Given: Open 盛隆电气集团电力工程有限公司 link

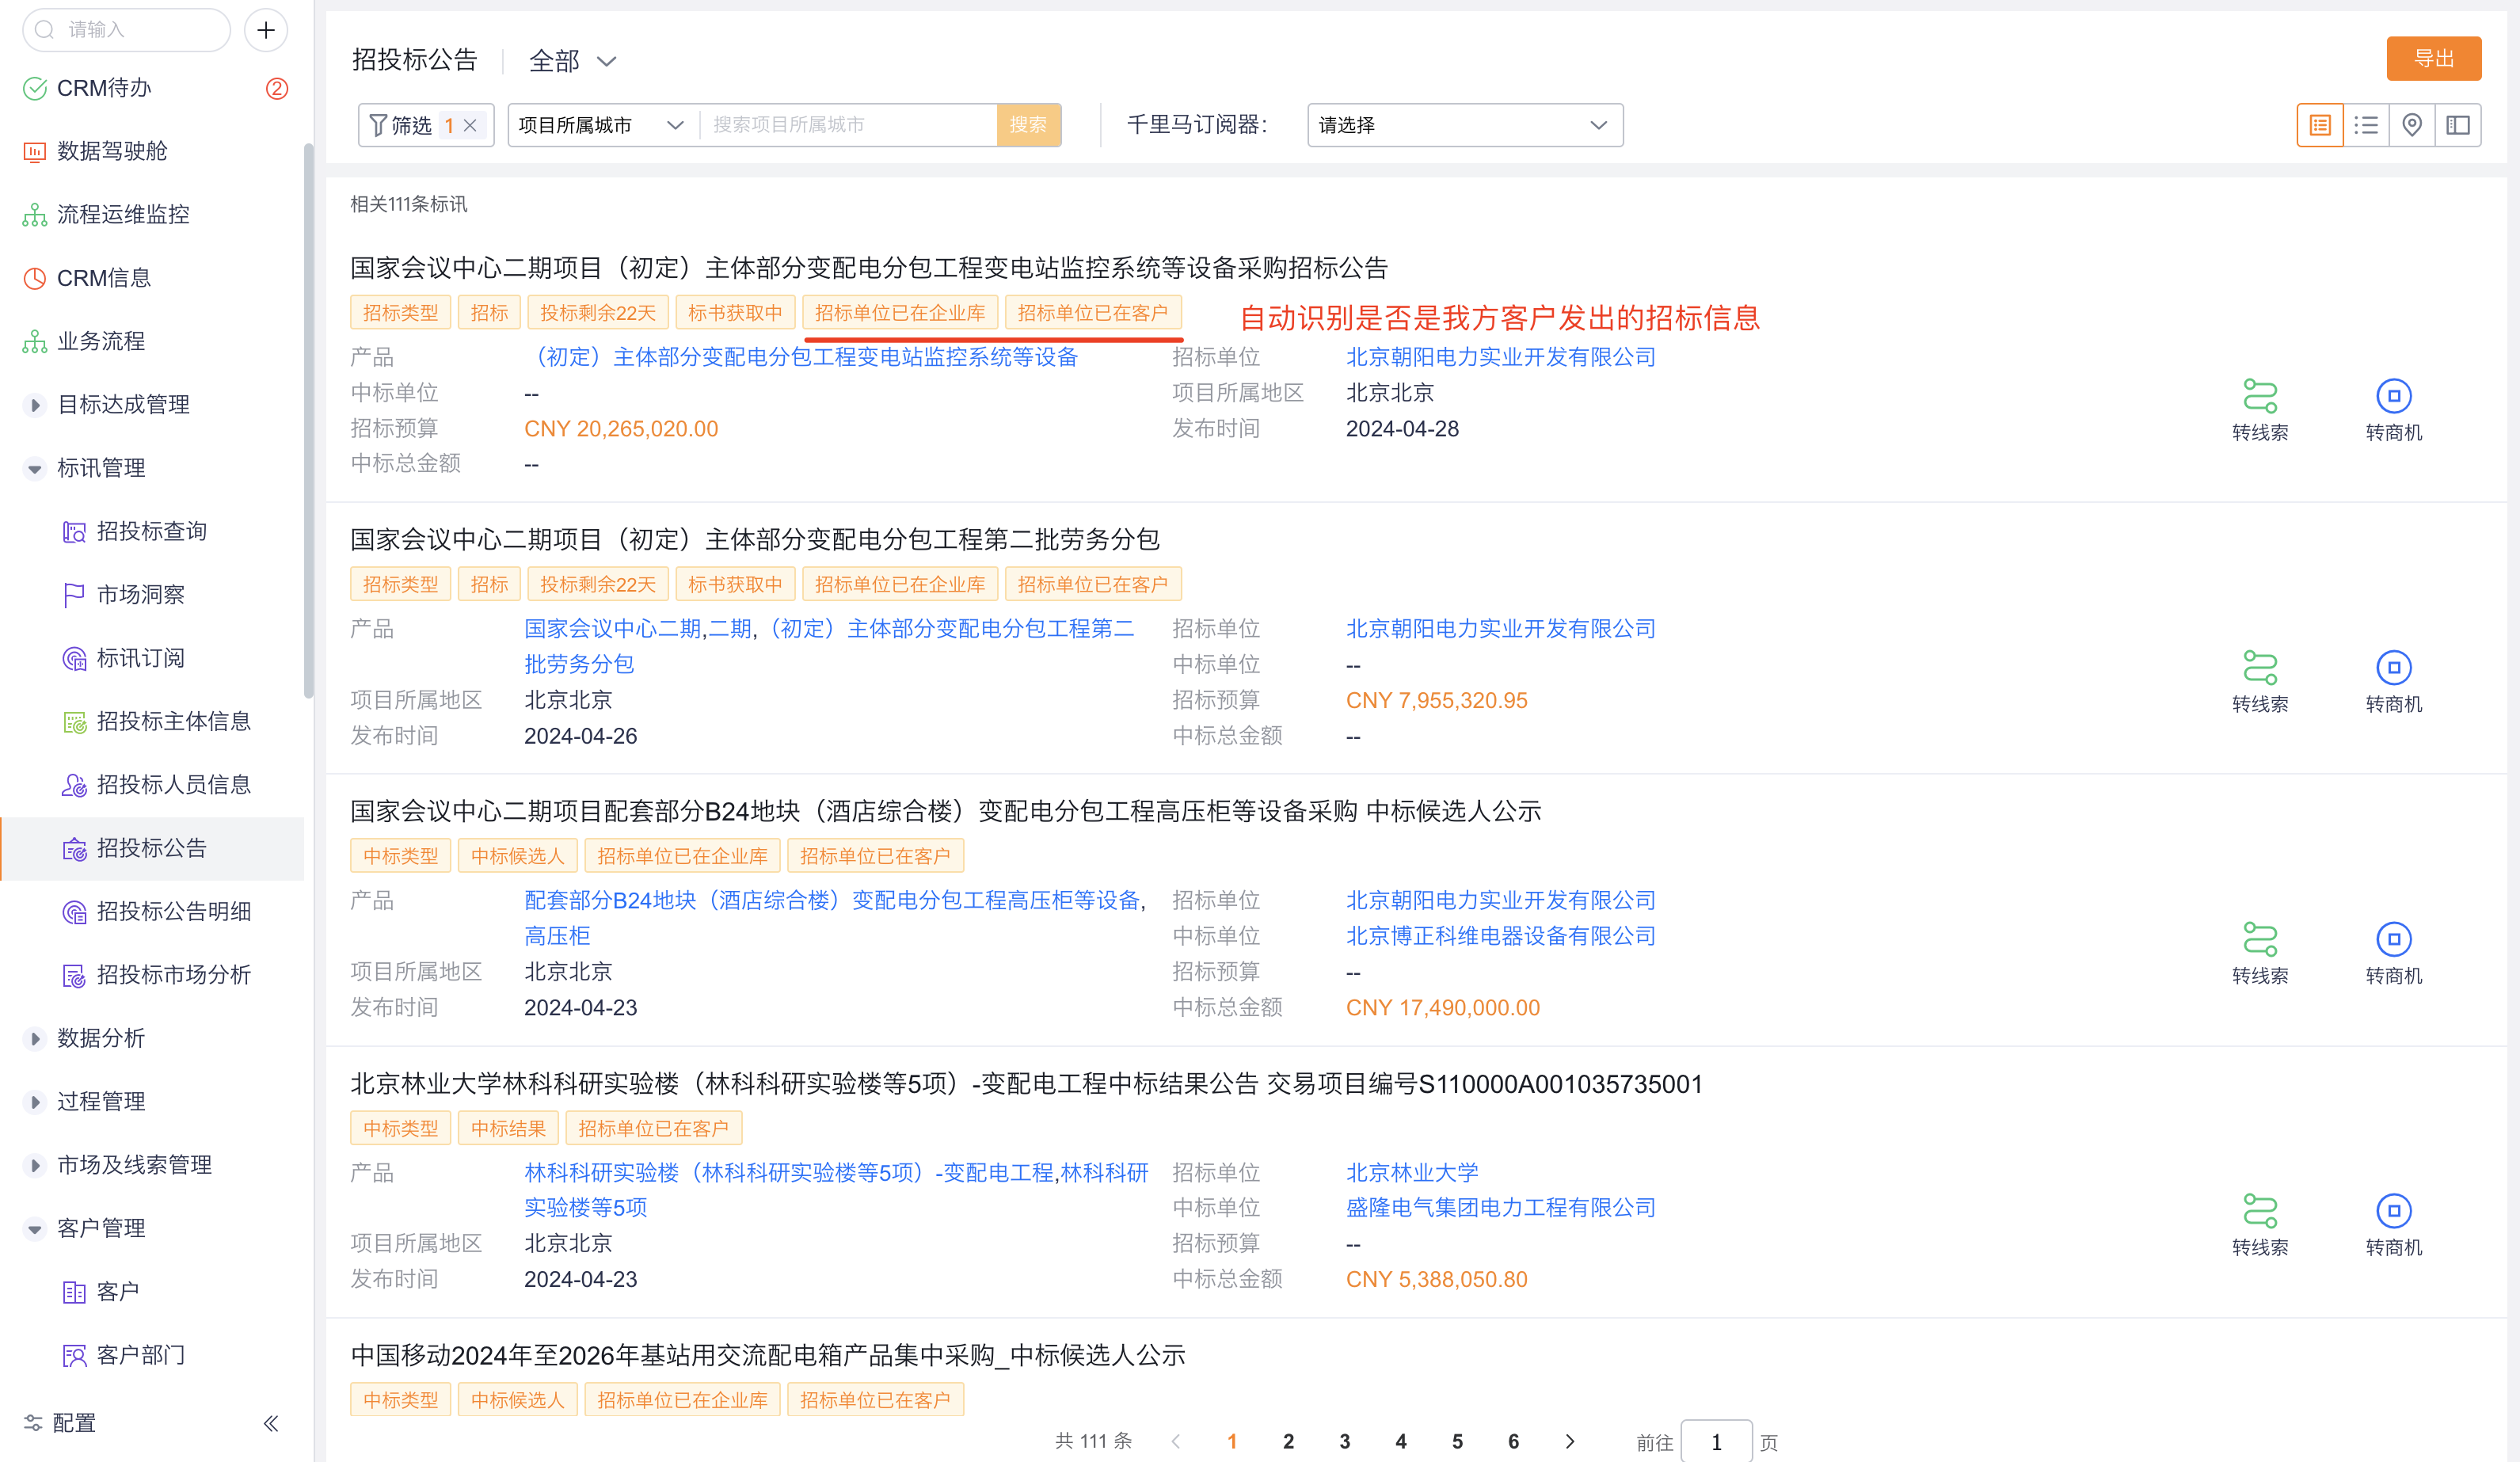Looking at the screenshot, I should pos(1501,1208).
